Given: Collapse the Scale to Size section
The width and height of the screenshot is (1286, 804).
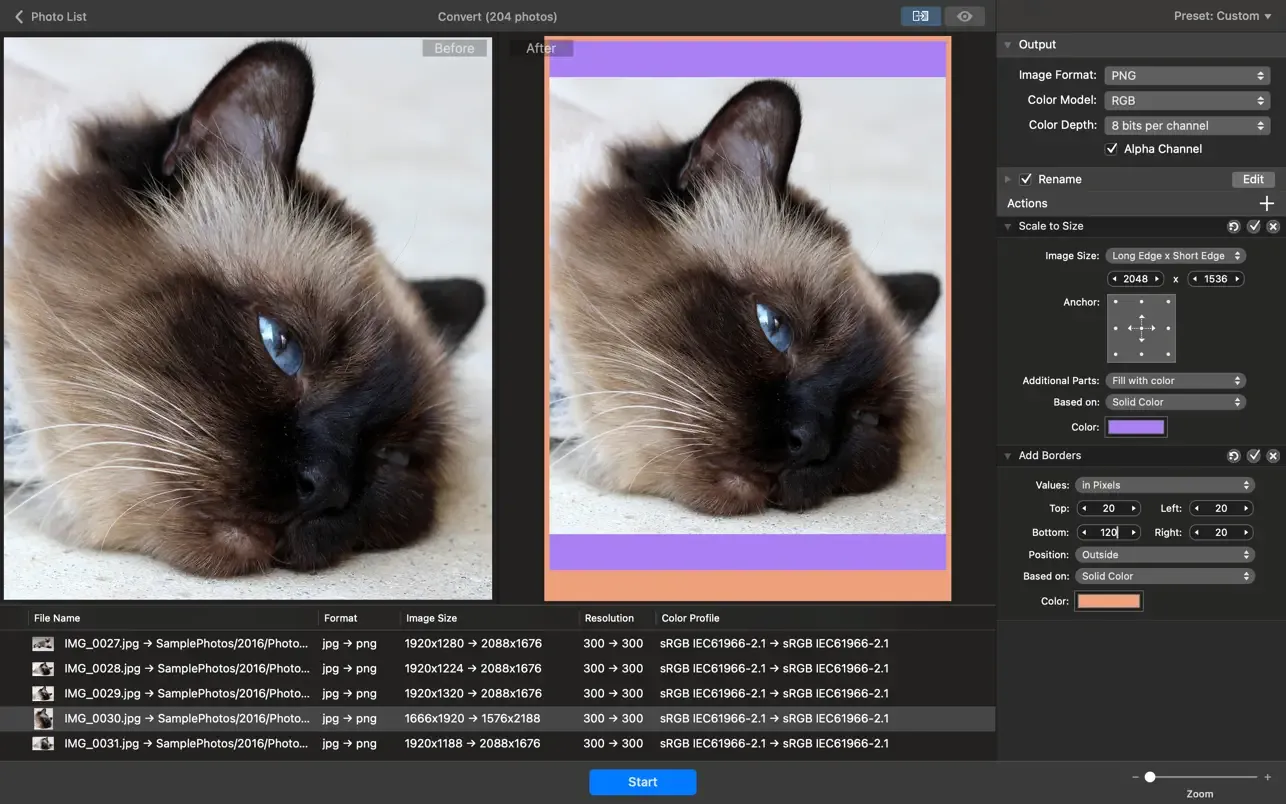Looking at the screenshot, I should coord(1007,226).
